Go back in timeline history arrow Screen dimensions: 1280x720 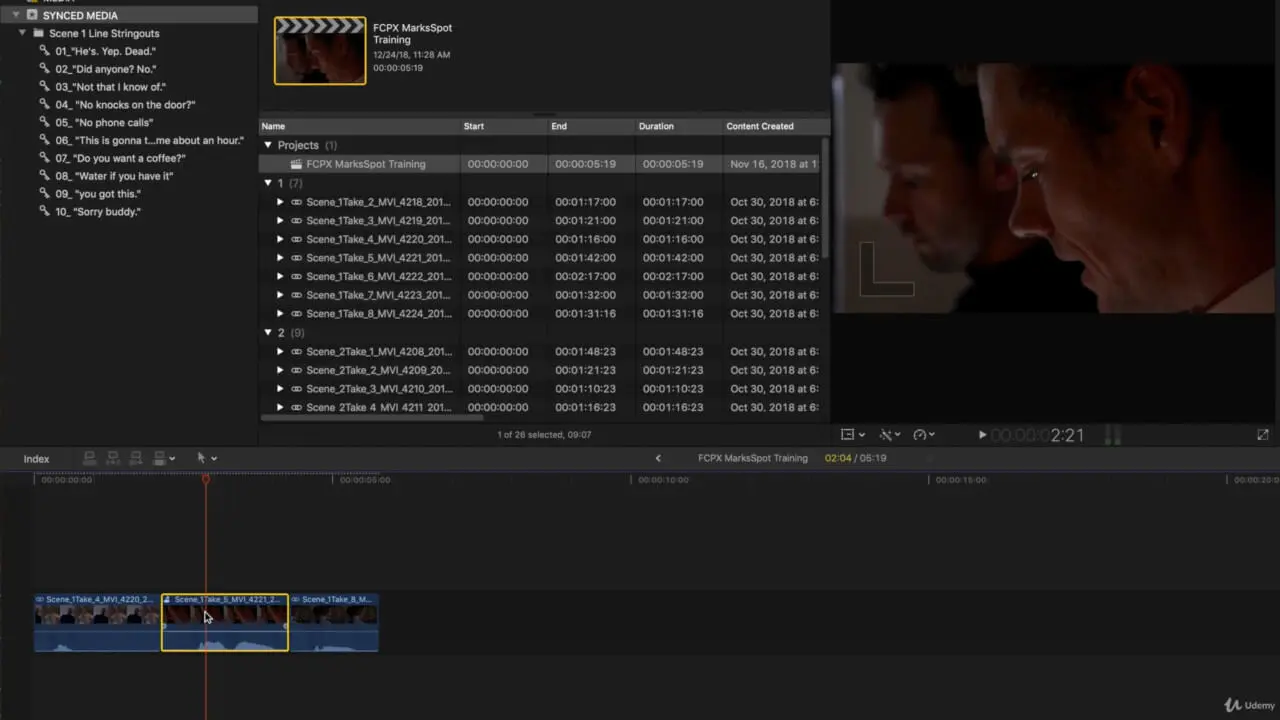click(658, 458)
